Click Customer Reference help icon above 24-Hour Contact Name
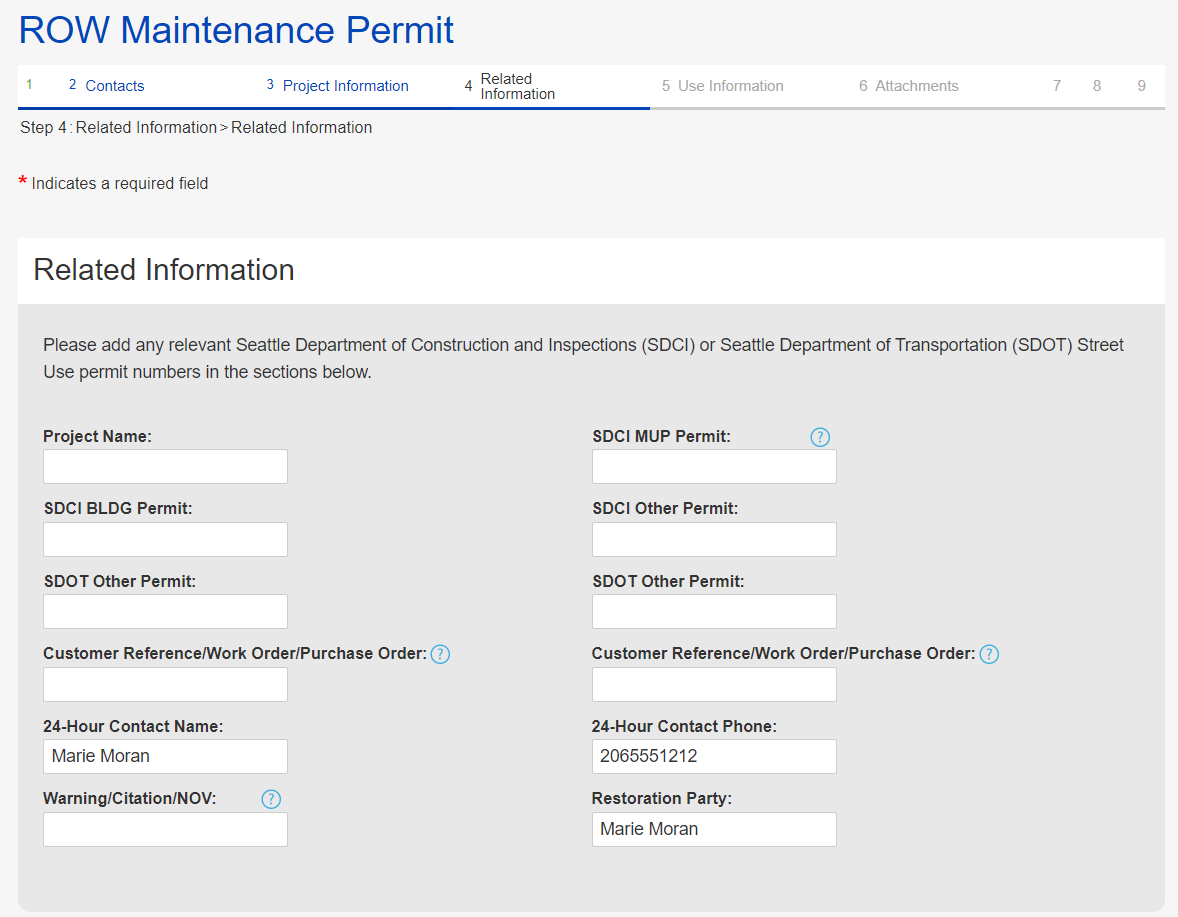The height and width of the screenshot is (917, 1178). (440, 654)
